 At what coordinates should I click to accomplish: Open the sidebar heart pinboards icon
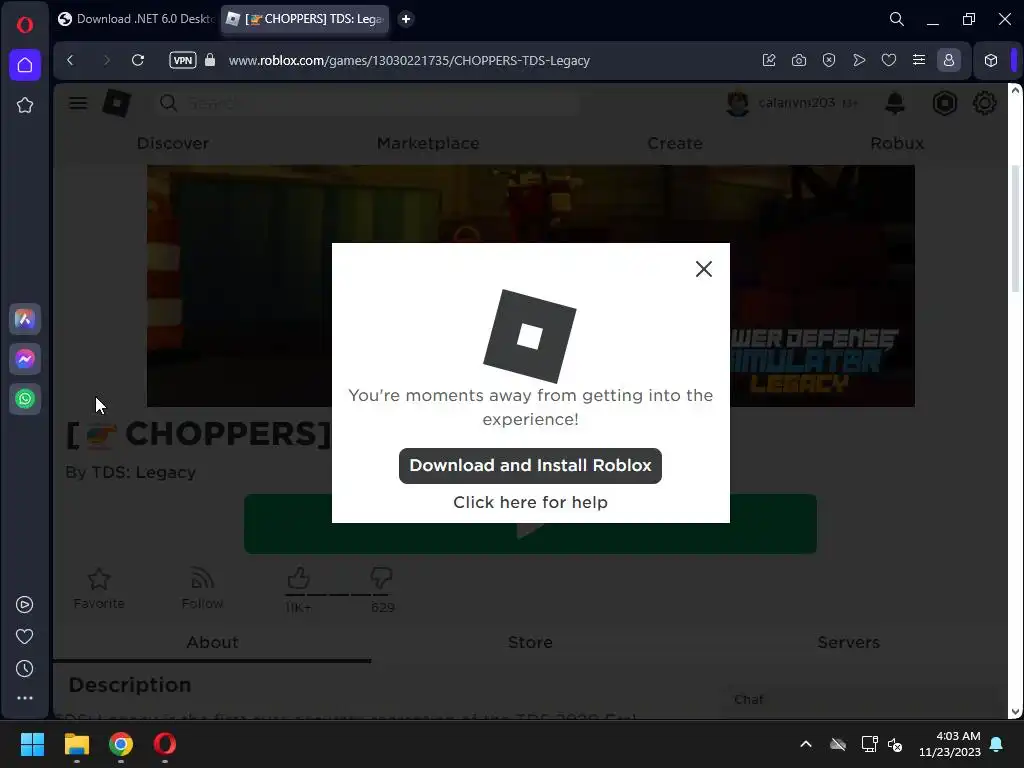pos(25,637)
